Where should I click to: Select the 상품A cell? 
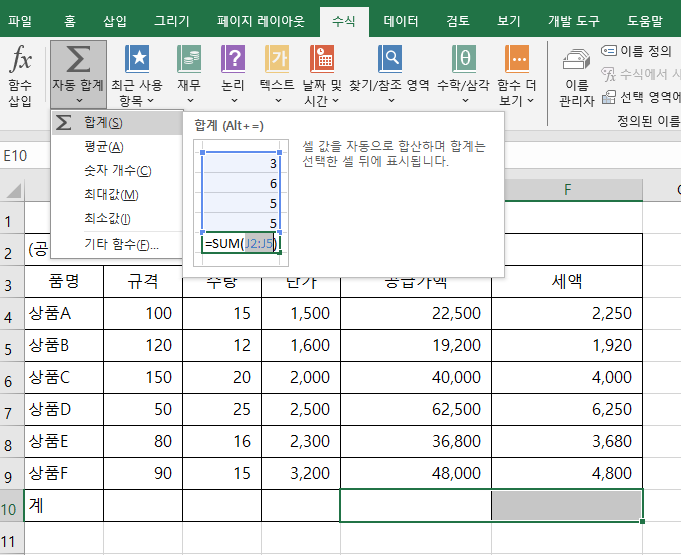coord(64,314)
